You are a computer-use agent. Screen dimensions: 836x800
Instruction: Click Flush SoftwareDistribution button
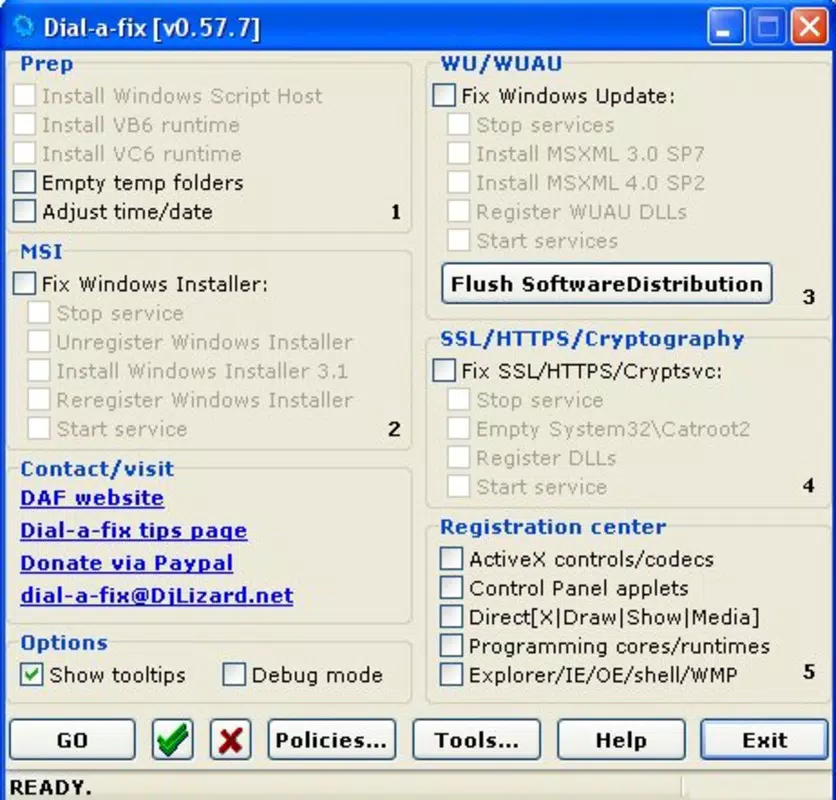[607, 283]
